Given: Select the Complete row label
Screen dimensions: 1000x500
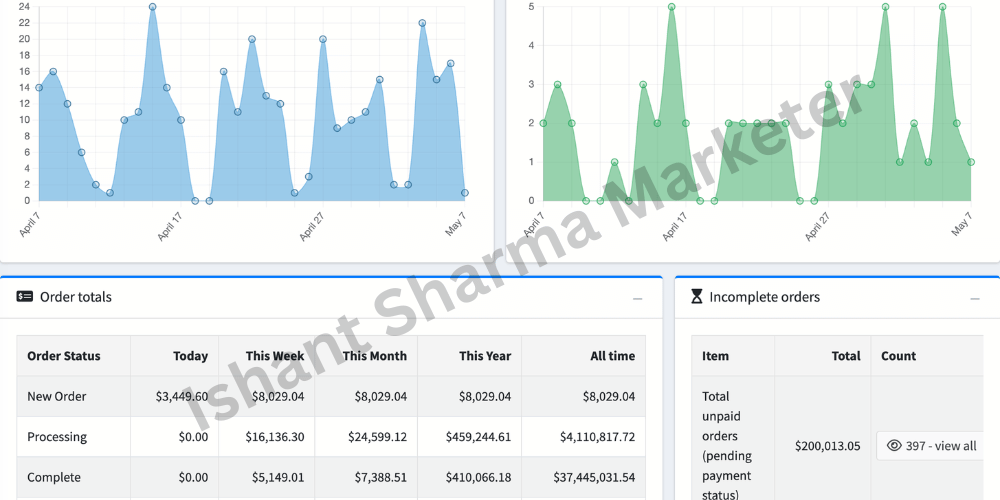Looking at the screenshot, I should pyautogui.click(x=54, y=477).
